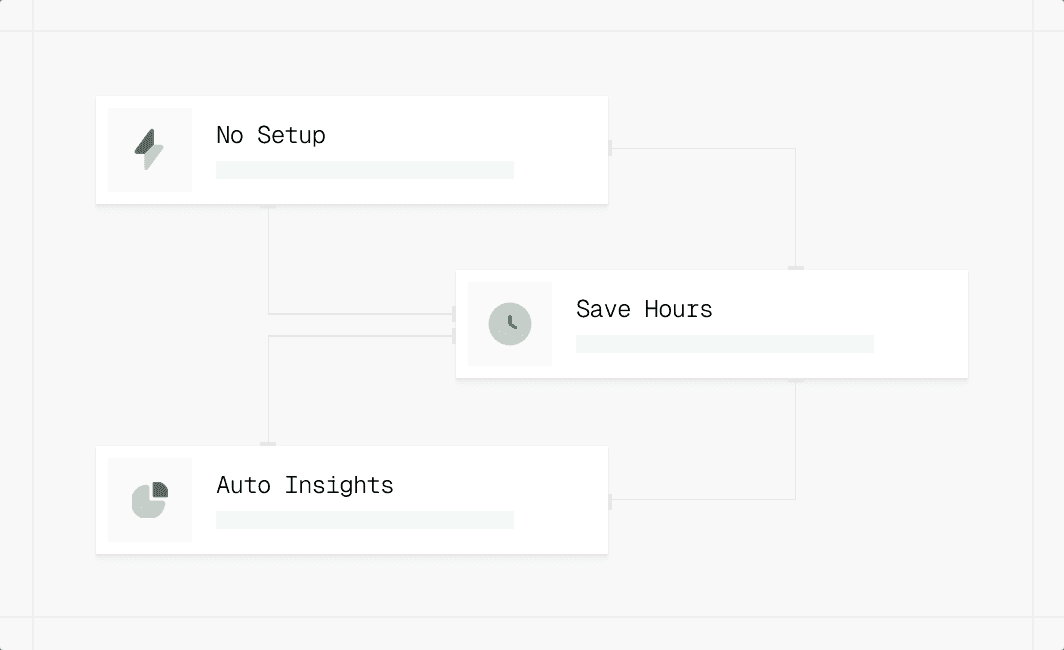Select the "No Setup" title text
Screen dimensions: 1064x650
coord(271,135)
